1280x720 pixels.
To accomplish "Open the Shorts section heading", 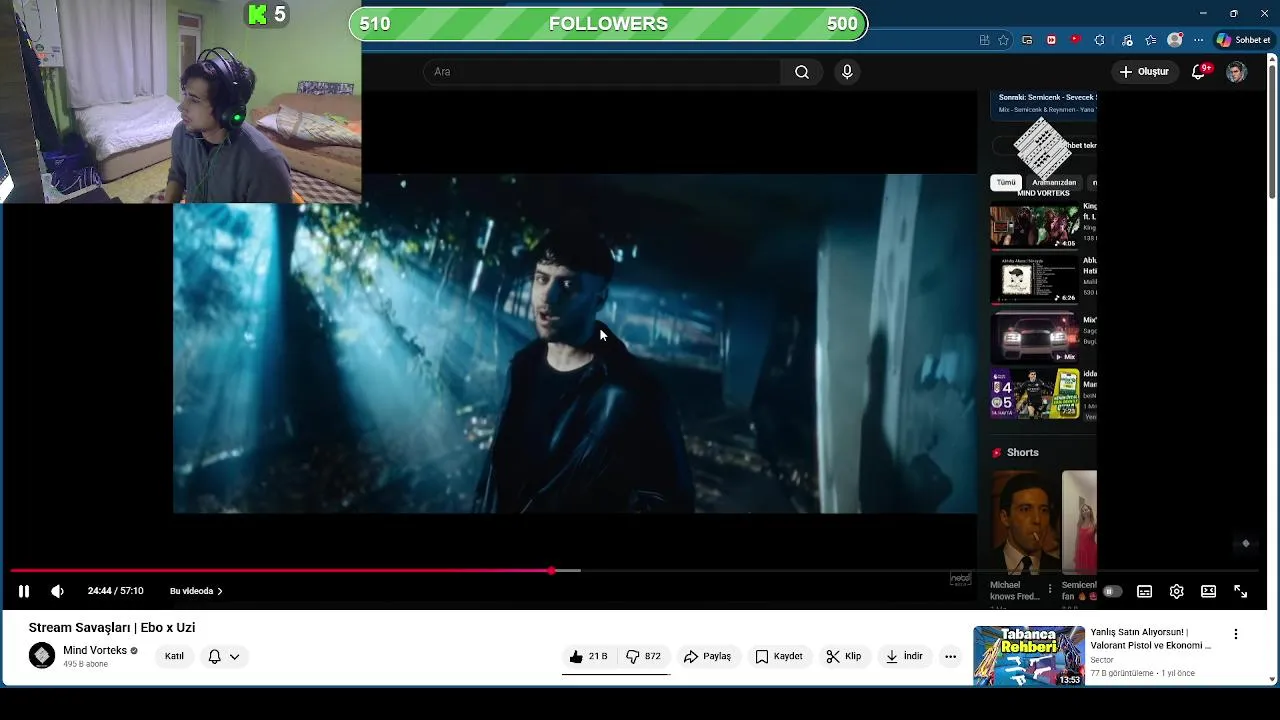I will (1022, 453).
